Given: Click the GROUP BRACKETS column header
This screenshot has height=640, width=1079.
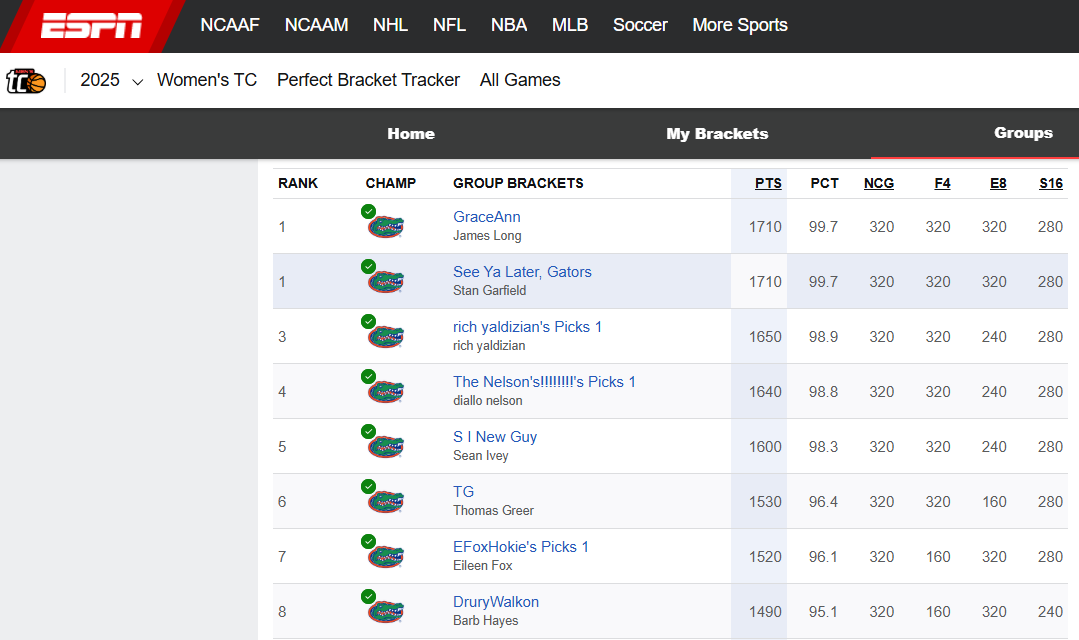Looking at the screenshot, I should point(518,183).
